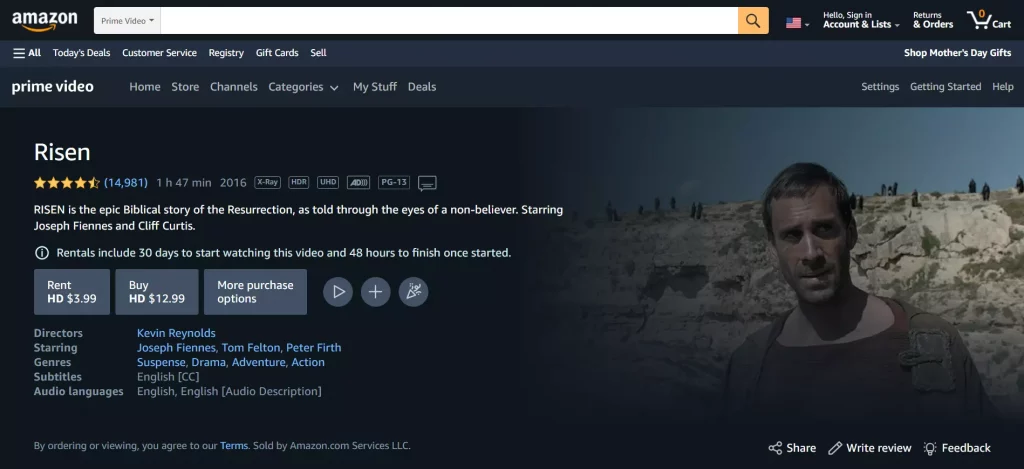This screenshot has height=469, width=1024.
Task: Click the HDR badge
Action: tap(298, 182)
